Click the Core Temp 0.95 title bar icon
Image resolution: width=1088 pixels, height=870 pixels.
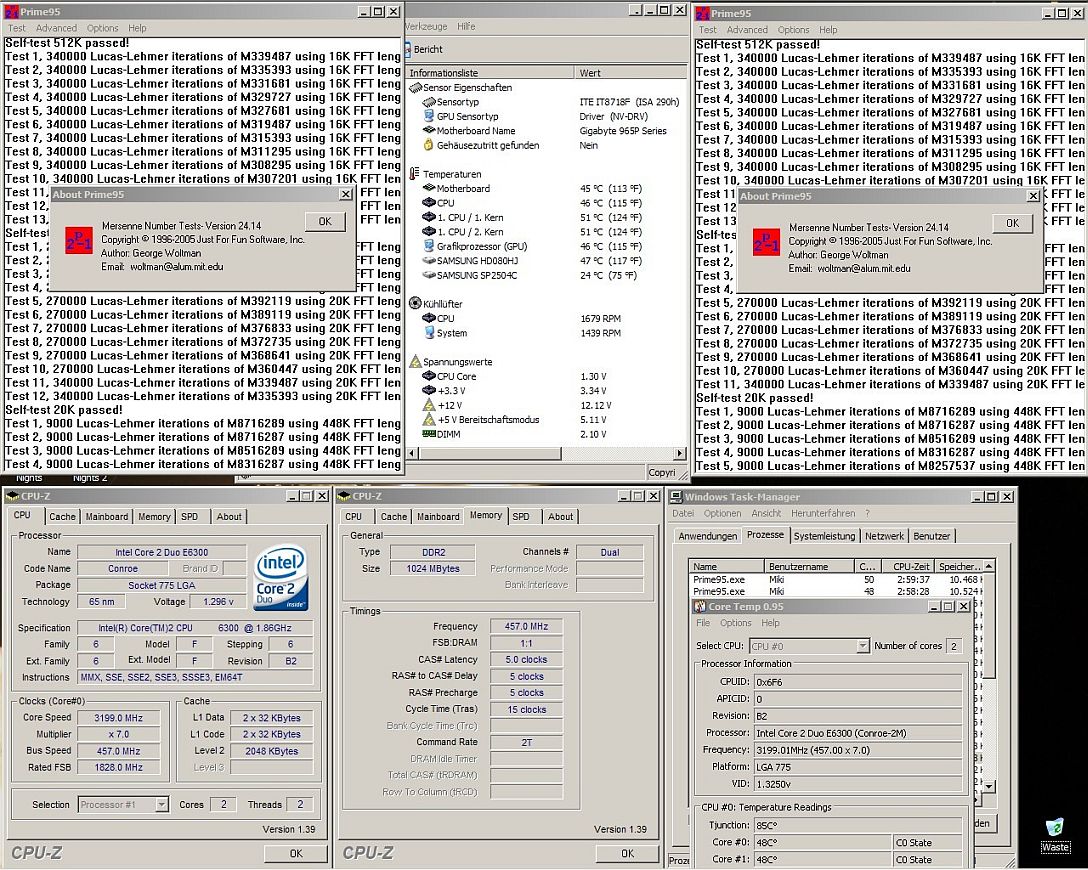[x=700, y=606]
